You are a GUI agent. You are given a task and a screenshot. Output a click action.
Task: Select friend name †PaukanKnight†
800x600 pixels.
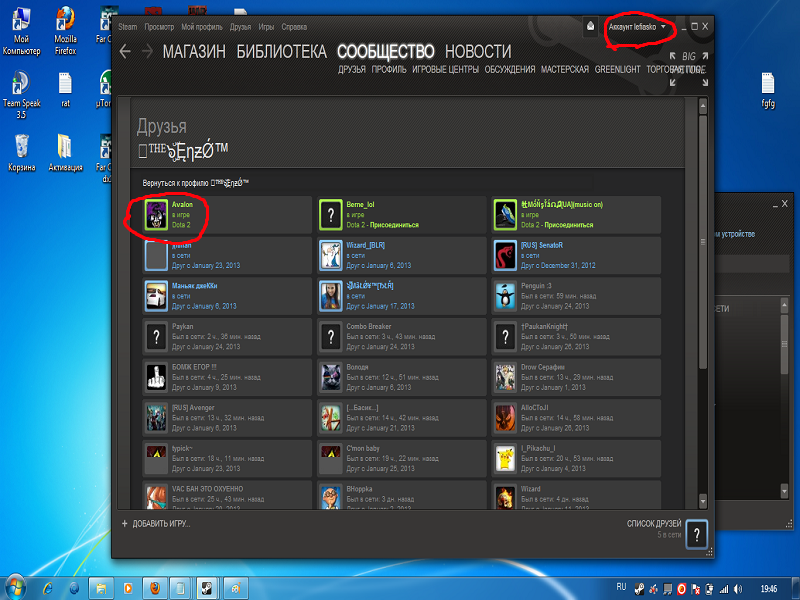click(544, 327)
